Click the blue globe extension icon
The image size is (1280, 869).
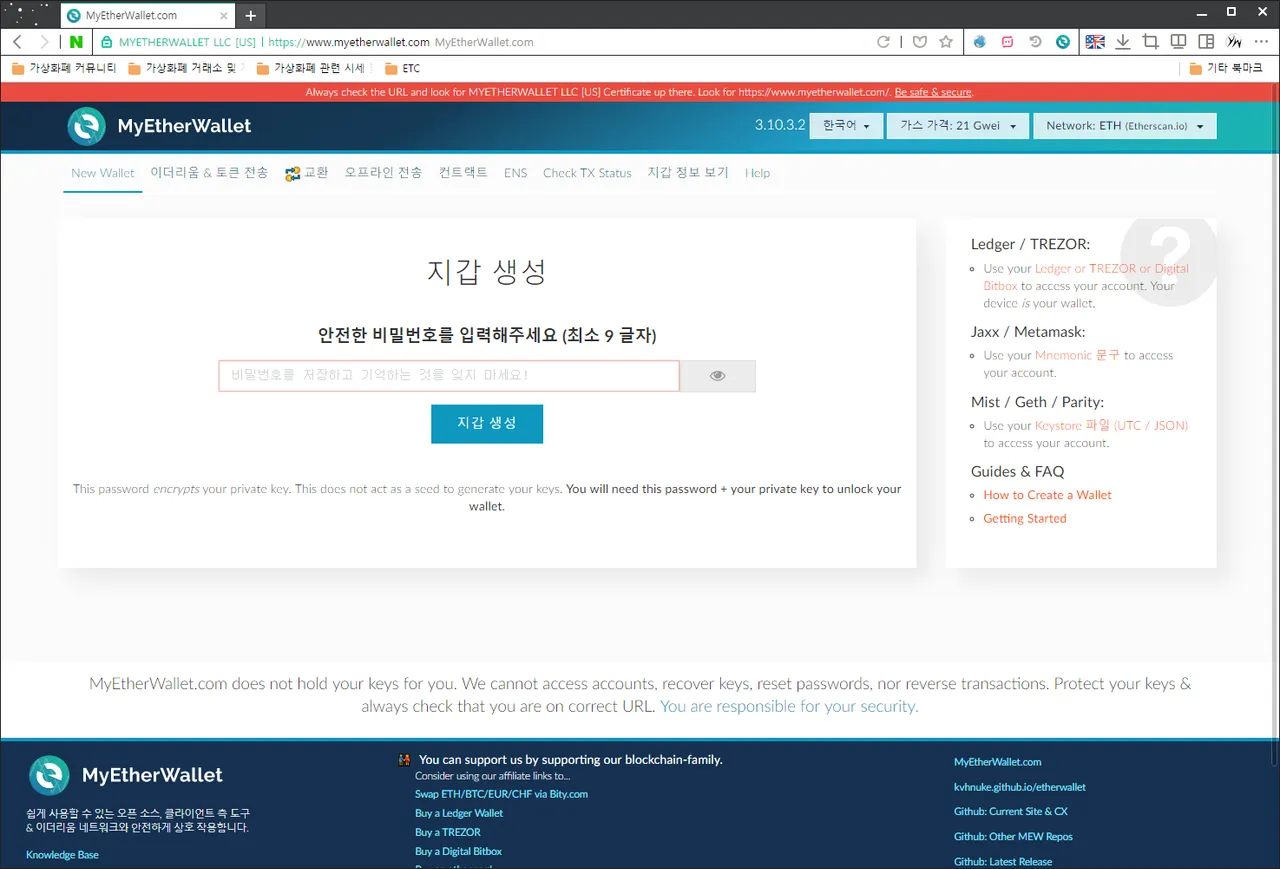click(x=979, y=42)
